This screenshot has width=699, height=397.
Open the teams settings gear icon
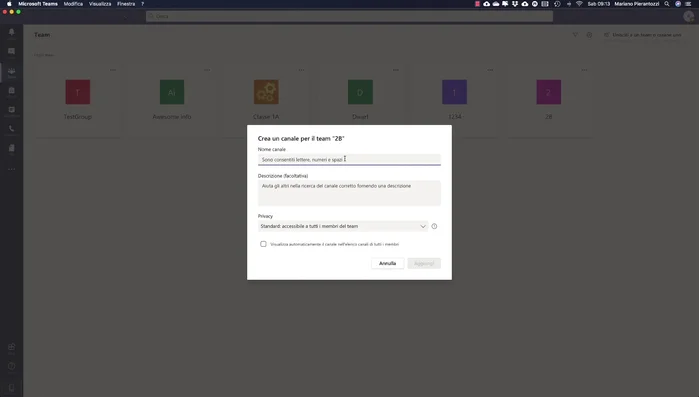(x=589, y=35)
